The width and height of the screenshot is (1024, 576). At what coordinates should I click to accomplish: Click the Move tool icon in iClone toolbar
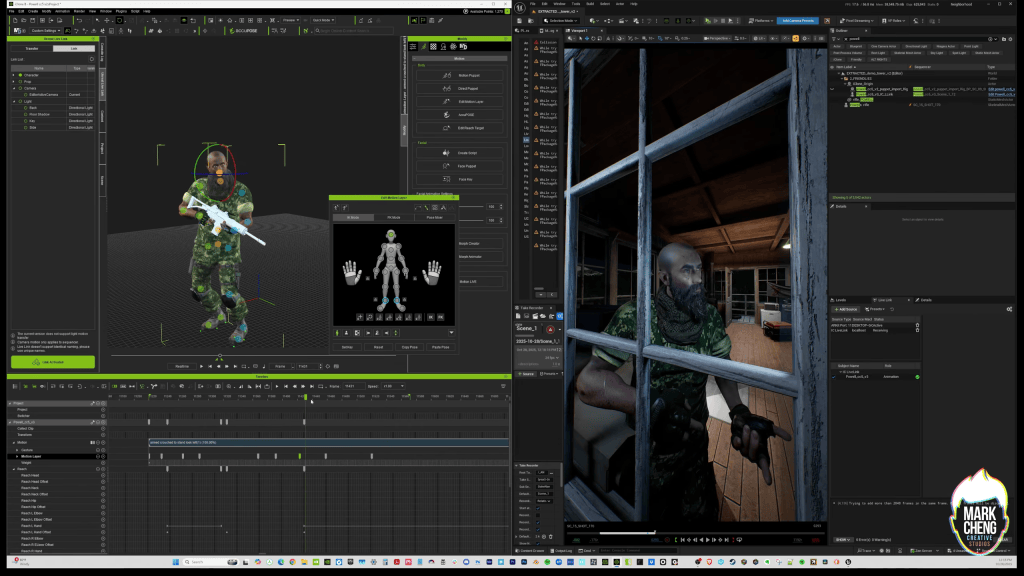tap(106, 20)
